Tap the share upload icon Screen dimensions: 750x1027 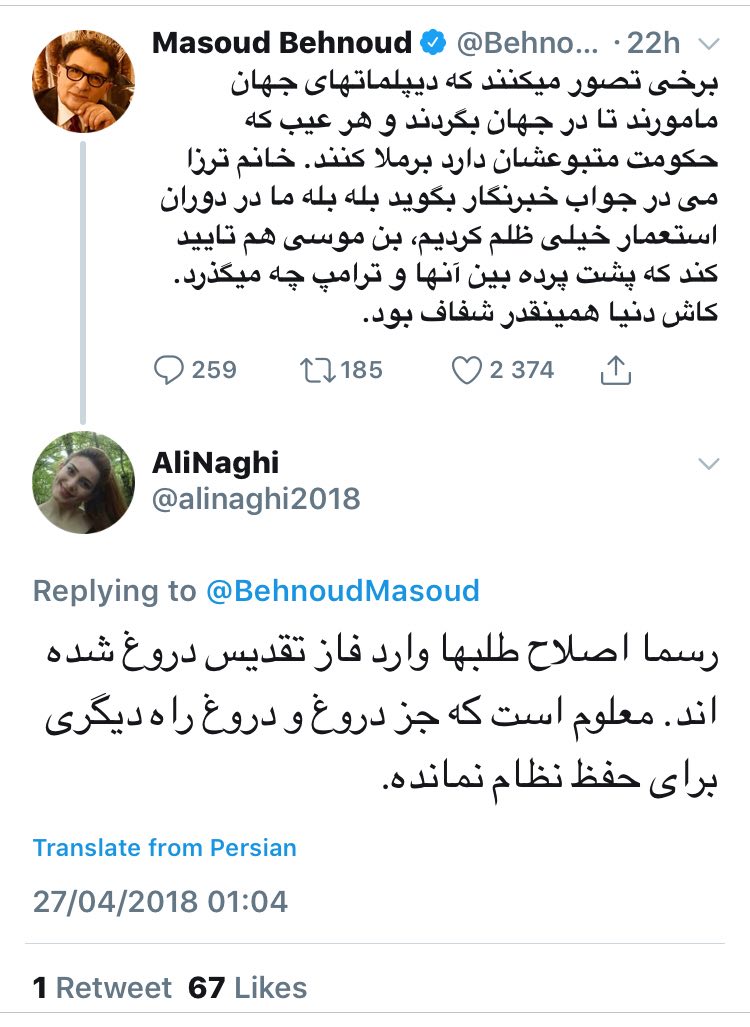(617, 370)
